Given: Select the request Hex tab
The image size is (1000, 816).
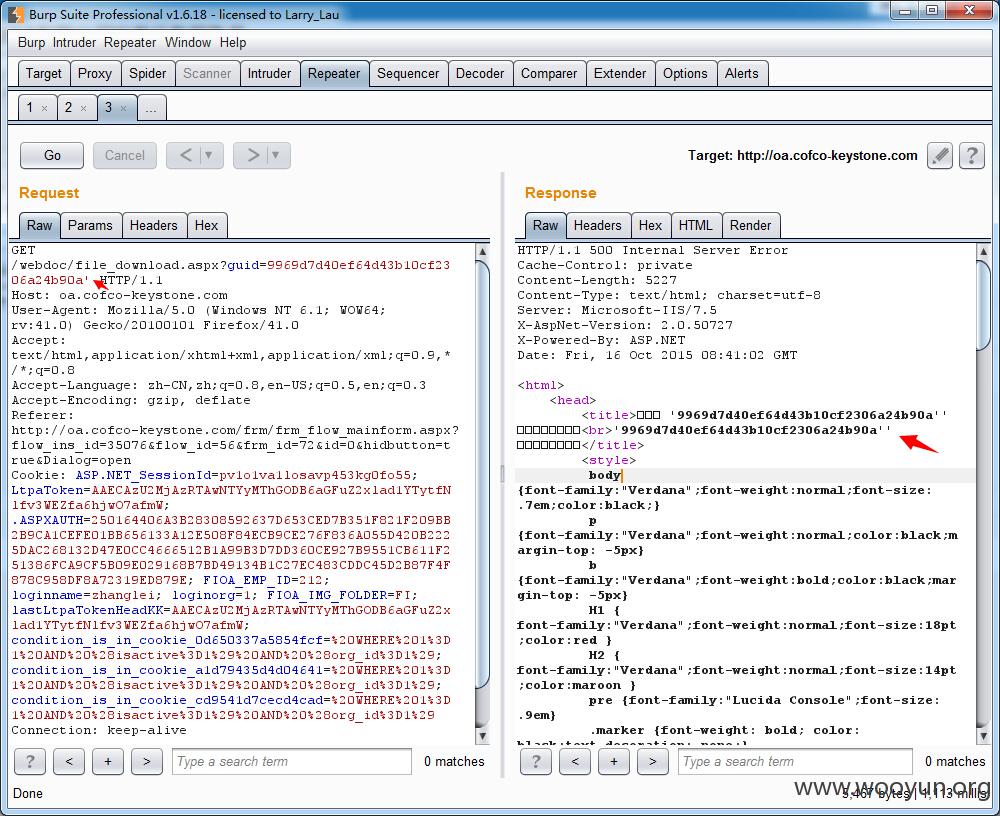Looking at the screenshot, I should tap(206, 225).
